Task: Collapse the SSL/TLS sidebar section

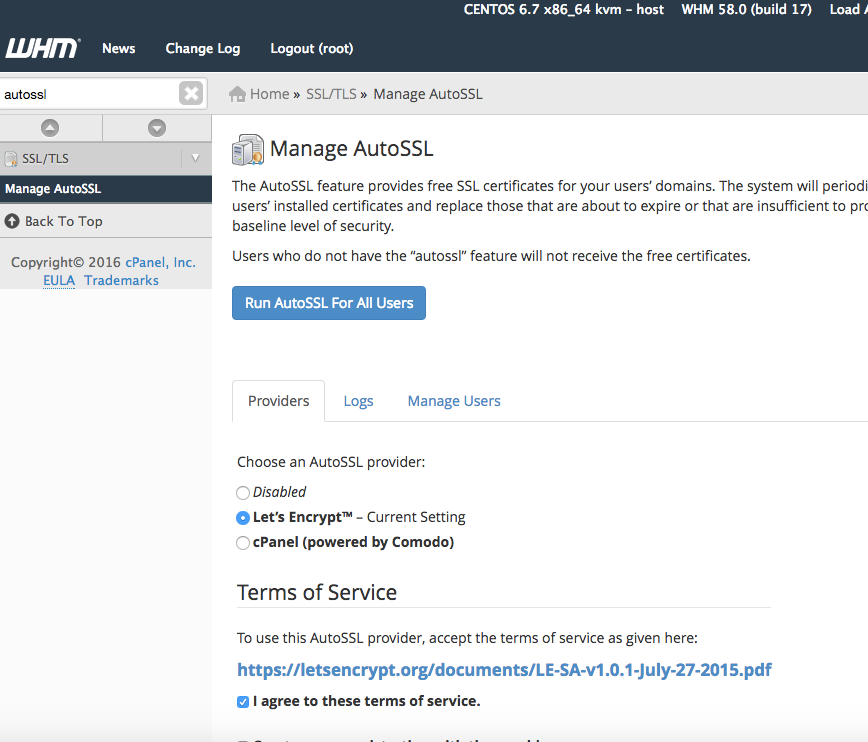Action: (x=195, y=158)
